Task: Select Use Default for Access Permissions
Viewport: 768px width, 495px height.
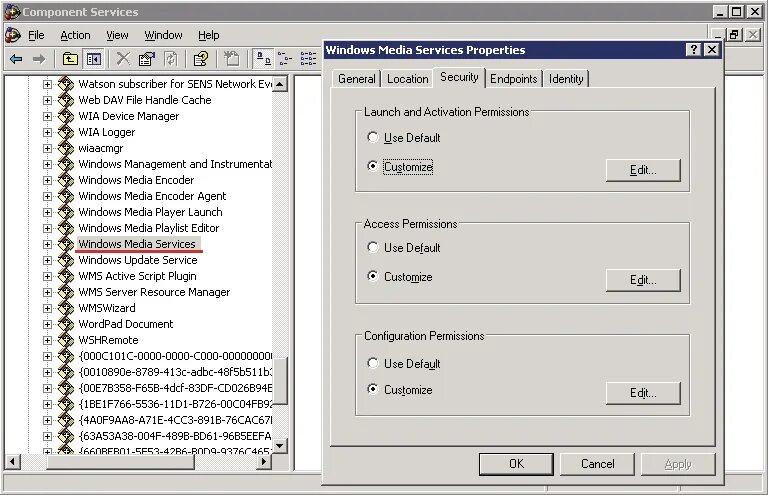Action: (x=373, y=247)
